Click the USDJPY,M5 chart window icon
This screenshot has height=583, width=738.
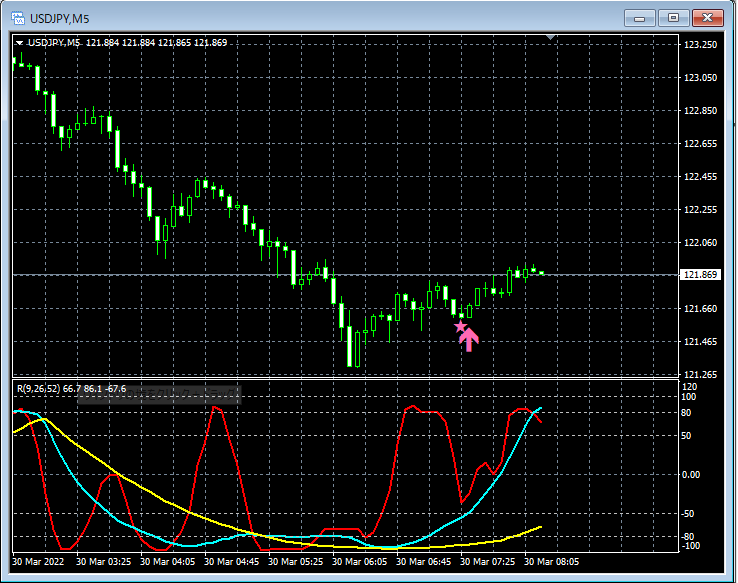click(x=18, y=18)
